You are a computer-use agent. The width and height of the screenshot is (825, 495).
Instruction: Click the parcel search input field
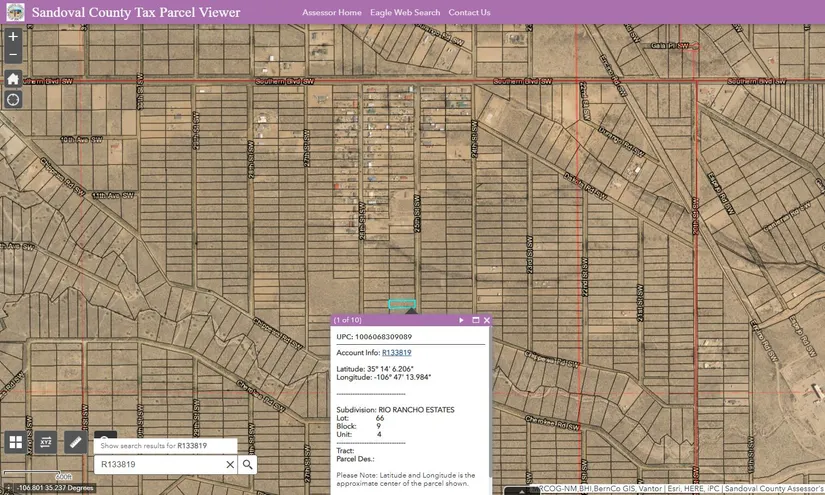tap(158, 465)
